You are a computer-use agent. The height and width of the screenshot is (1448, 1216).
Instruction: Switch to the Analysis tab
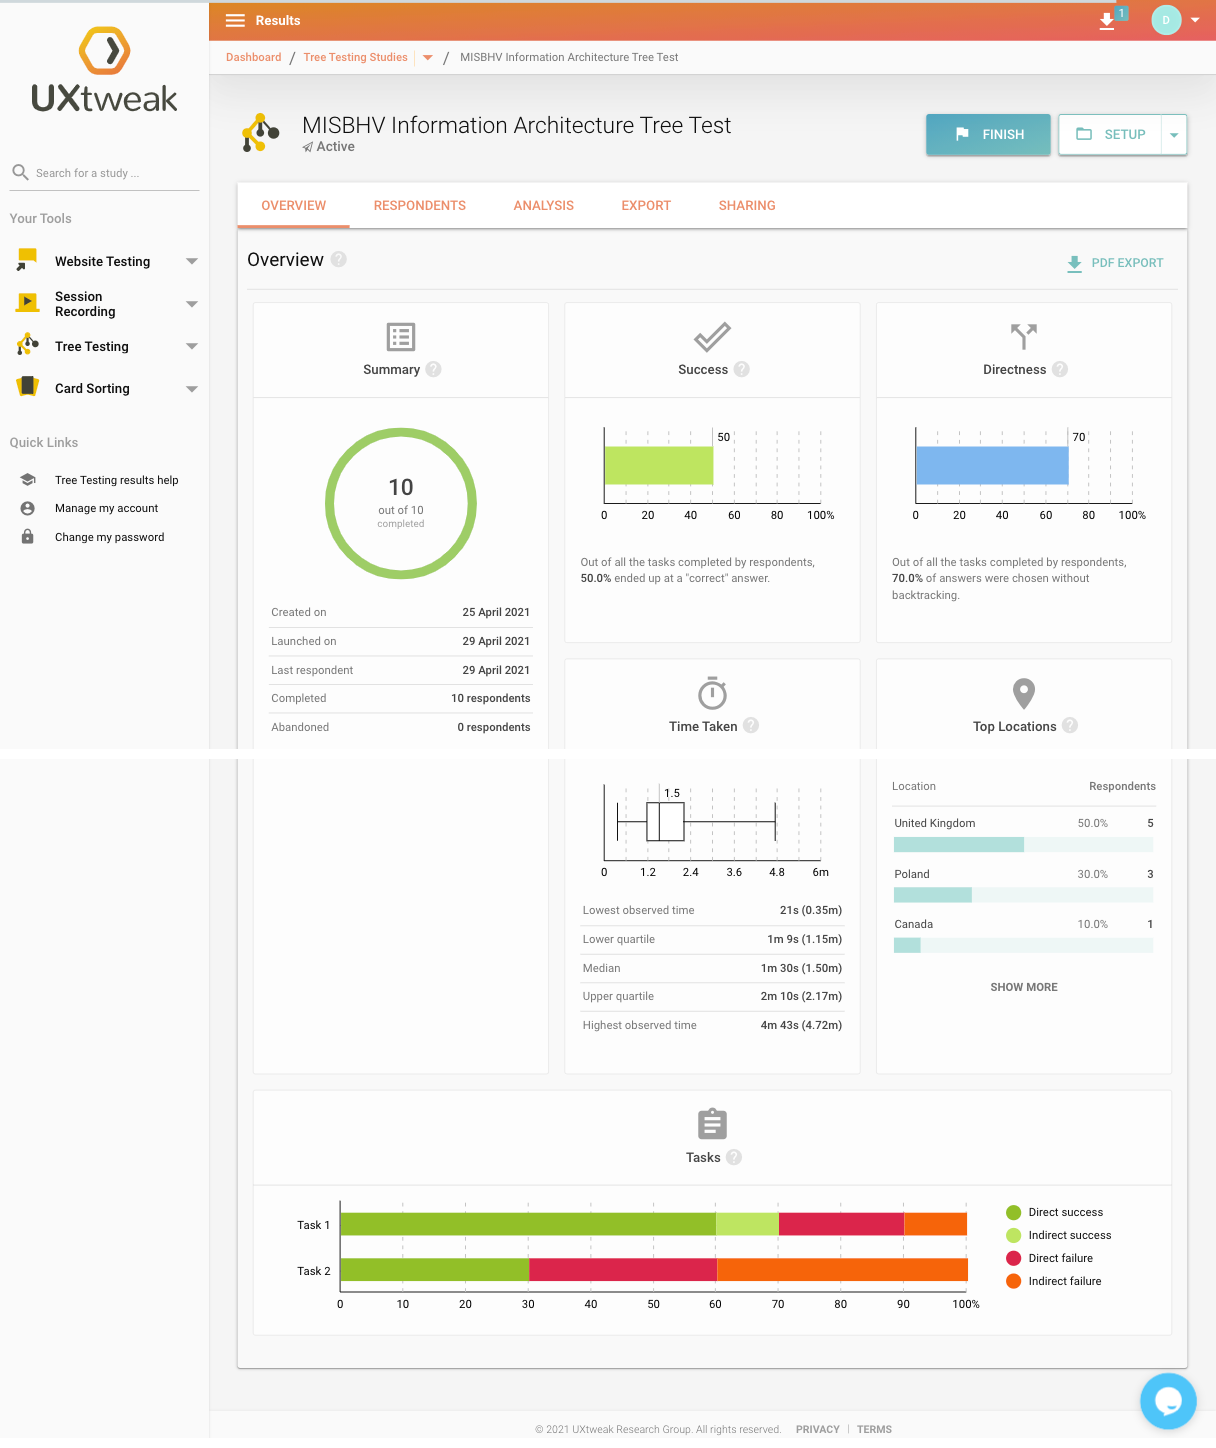(x=544, y=206)
